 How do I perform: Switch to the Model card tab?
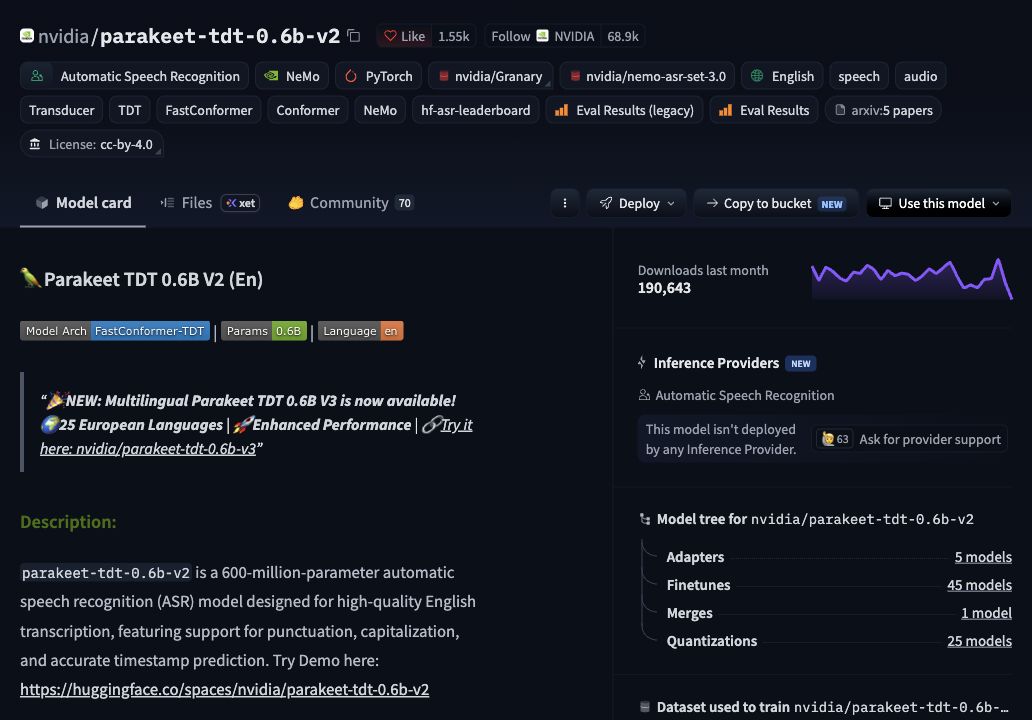pyautogui.click(x=83, y=203)
